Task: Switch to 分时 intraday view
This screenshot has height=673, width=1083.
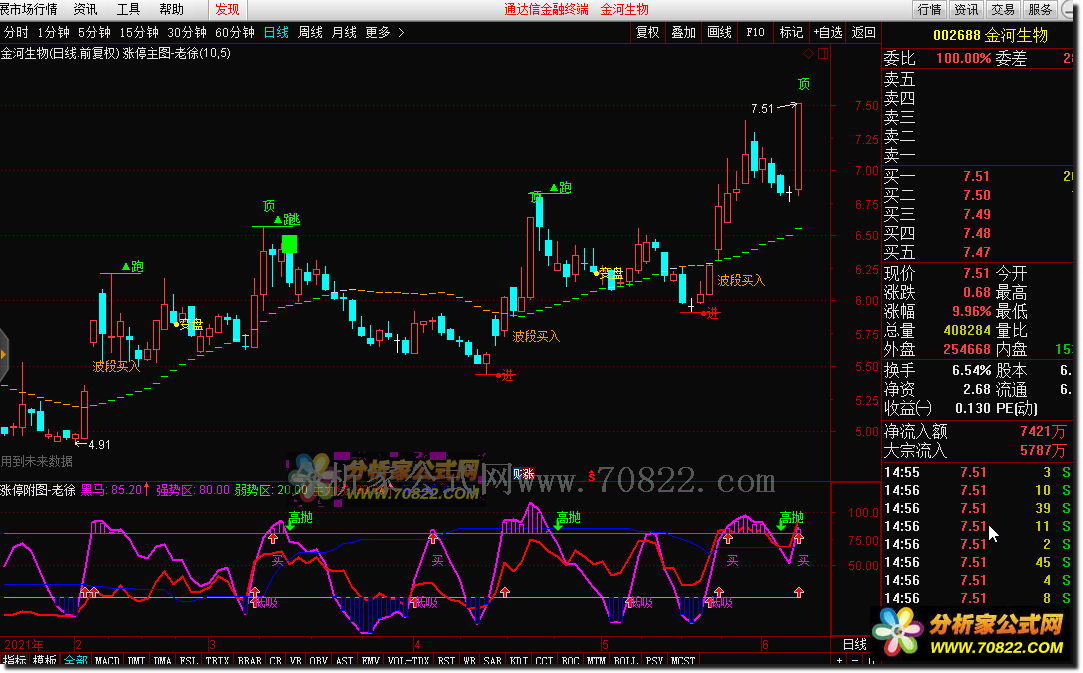Action: coord(17,32)
